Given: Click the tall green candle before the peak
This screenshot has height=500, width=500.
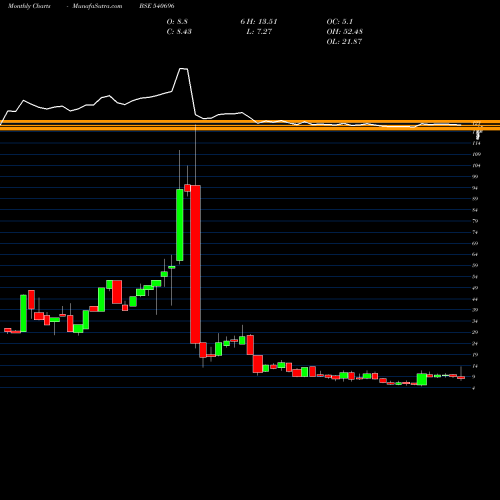Looking at the screenshot, I should [180, 225].
